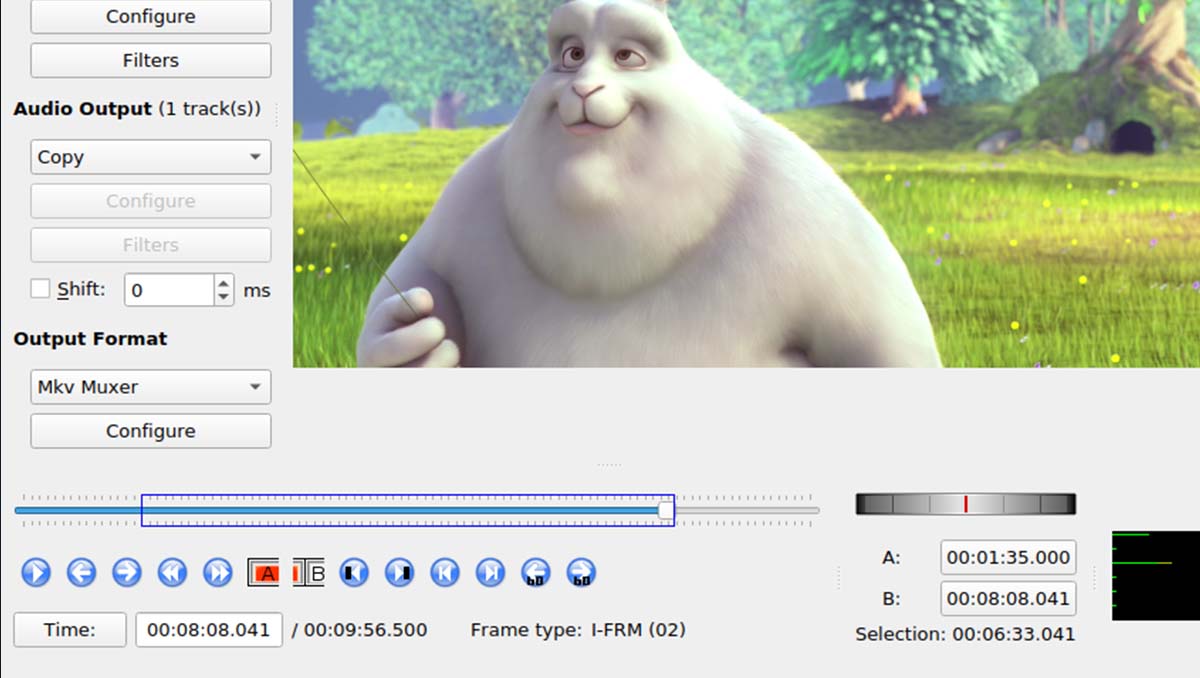The height and width of the screenshot is (678, 1200).
Task: Click marker A time button 00:01:35.000
Action: click(x=1008, y=557)
